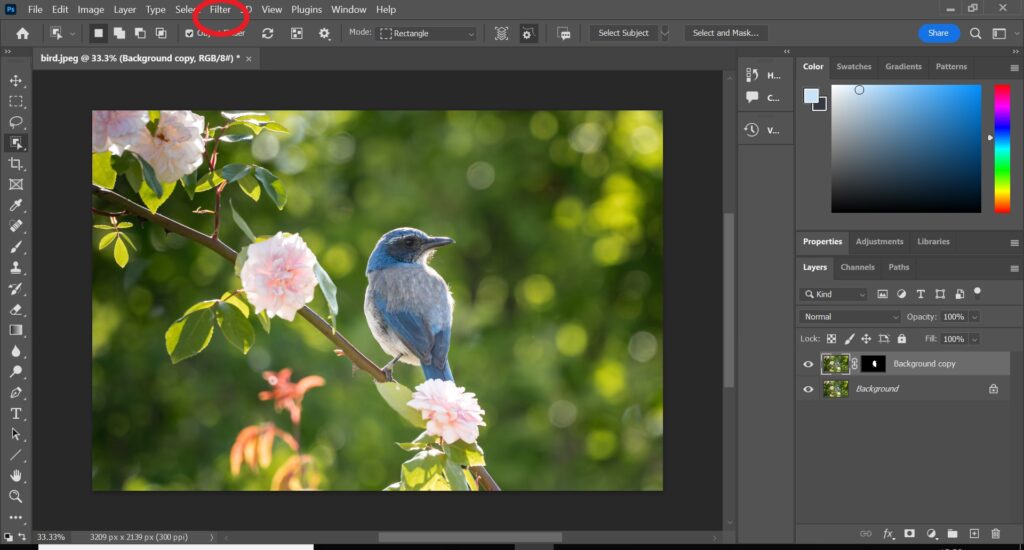1024x550 pixels.
Task: Create a new layer with plus icon
Action: [974, 534]
